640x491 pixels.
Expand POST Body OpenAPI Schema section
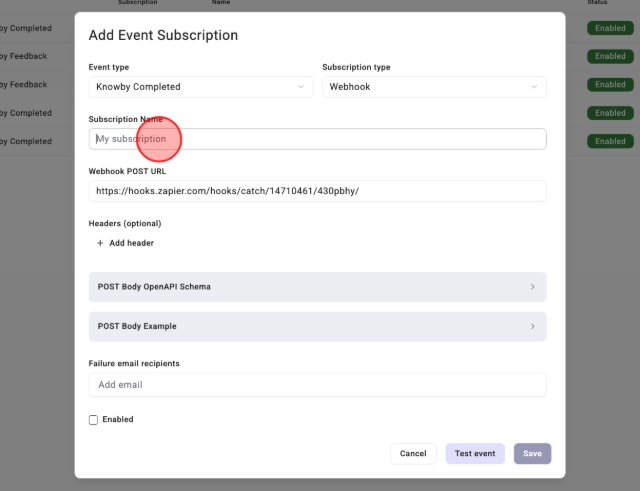tap(318, 287)
